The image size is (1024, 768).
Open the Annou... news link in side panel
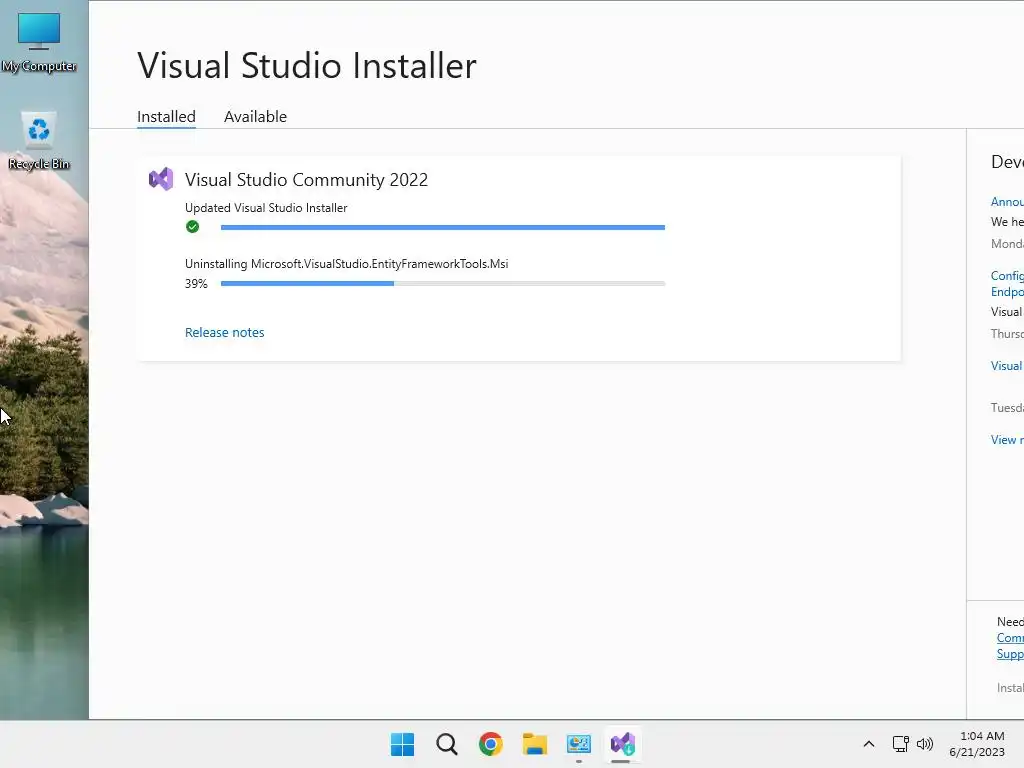[1007, 202]
